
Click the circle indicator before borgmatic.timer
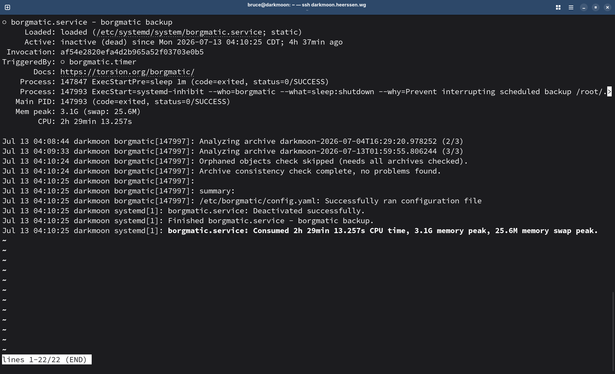click(62, 62)
